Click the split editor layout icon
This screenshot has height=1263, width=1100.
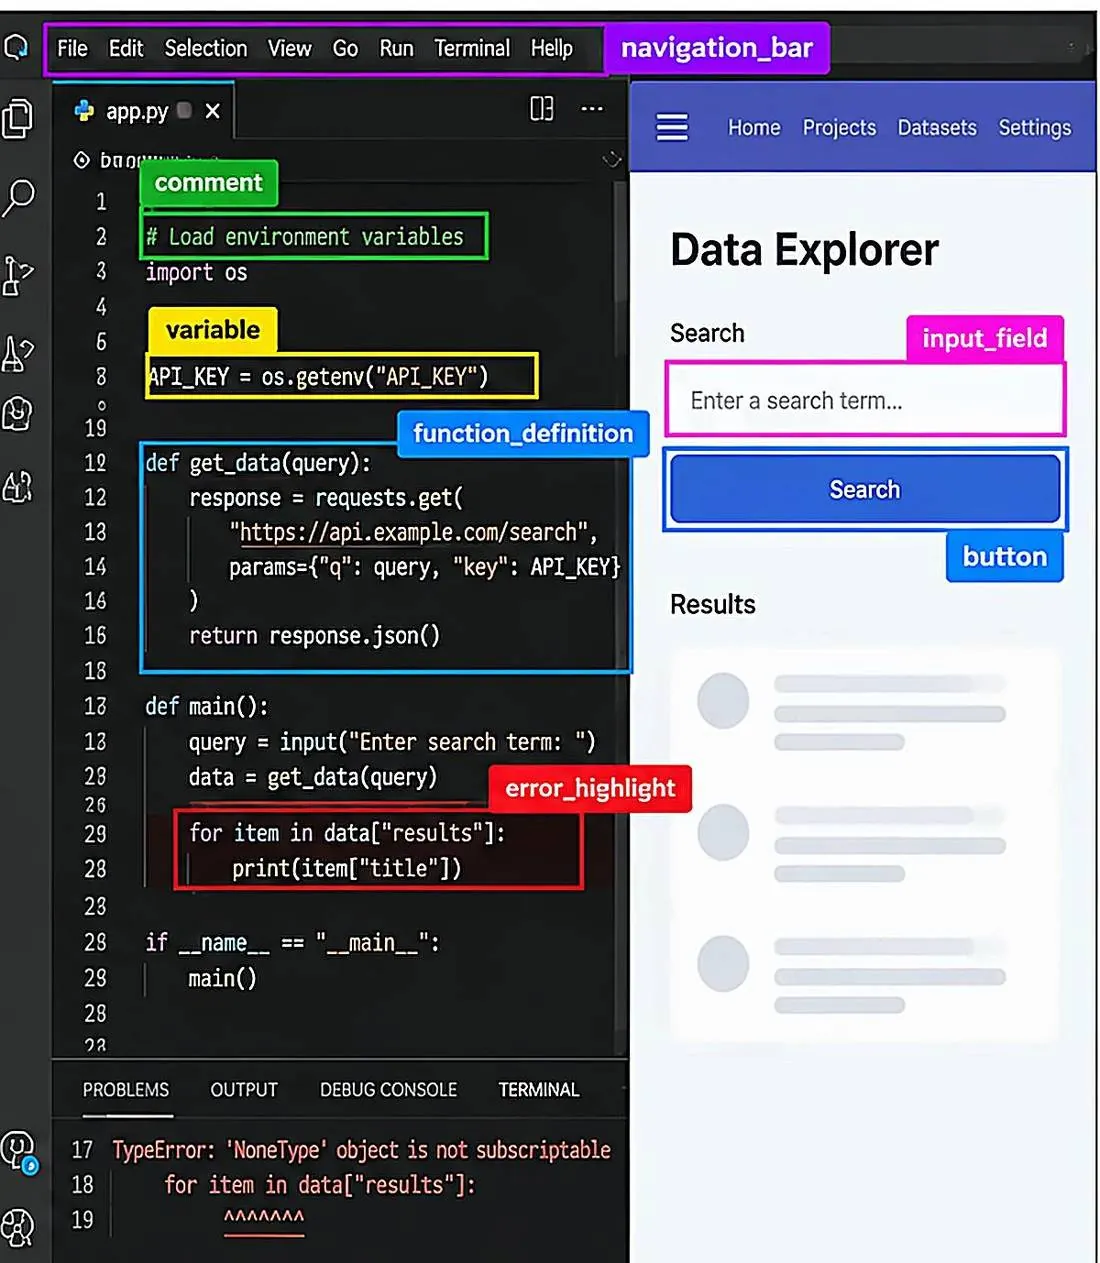(541, 109)
